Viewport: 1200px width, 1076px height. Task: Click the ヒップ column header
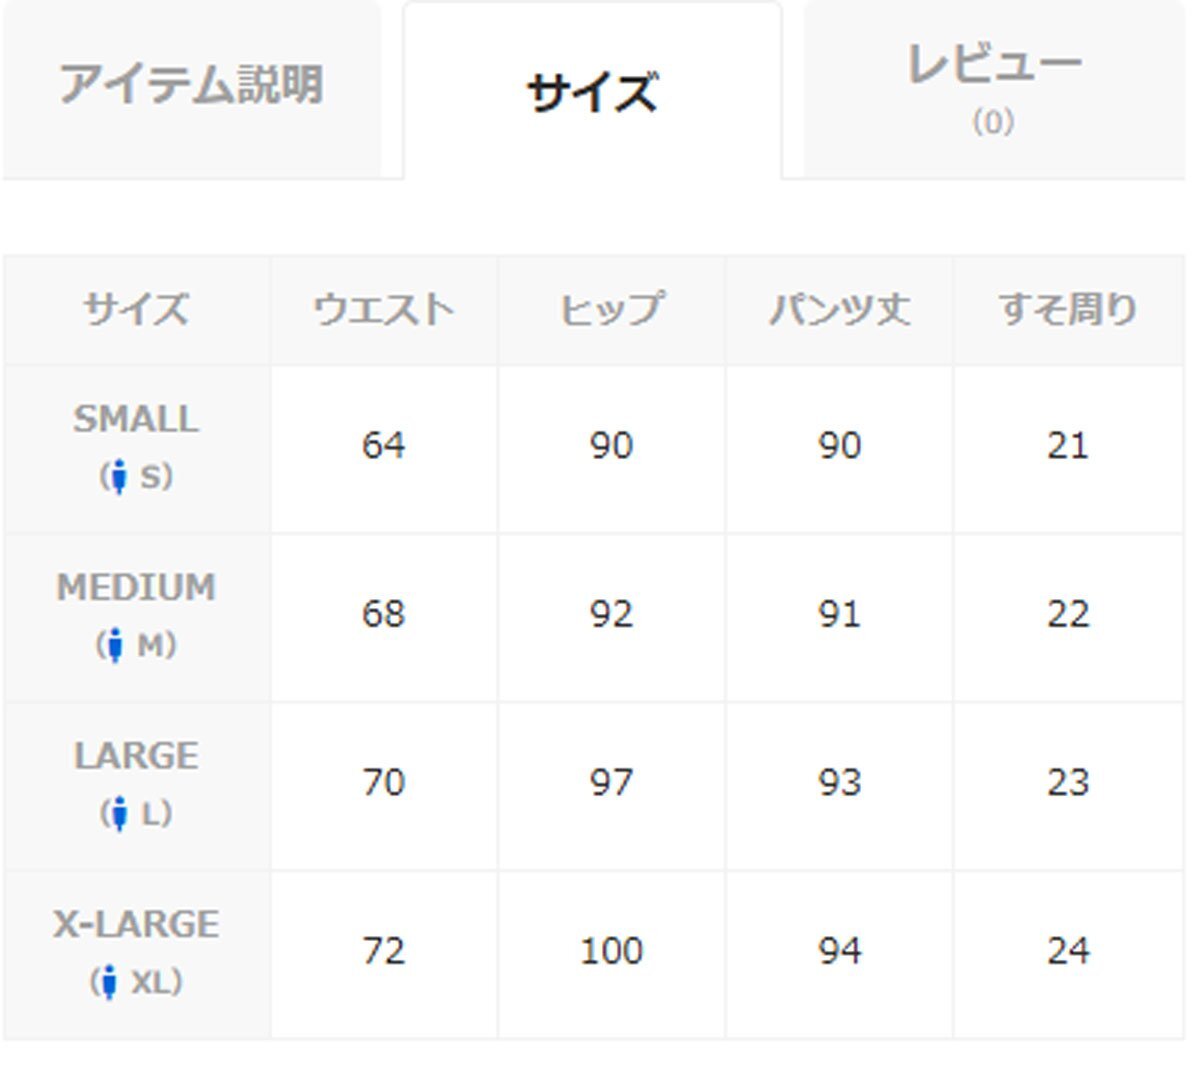pyautogui.click(x=611, y=309)
